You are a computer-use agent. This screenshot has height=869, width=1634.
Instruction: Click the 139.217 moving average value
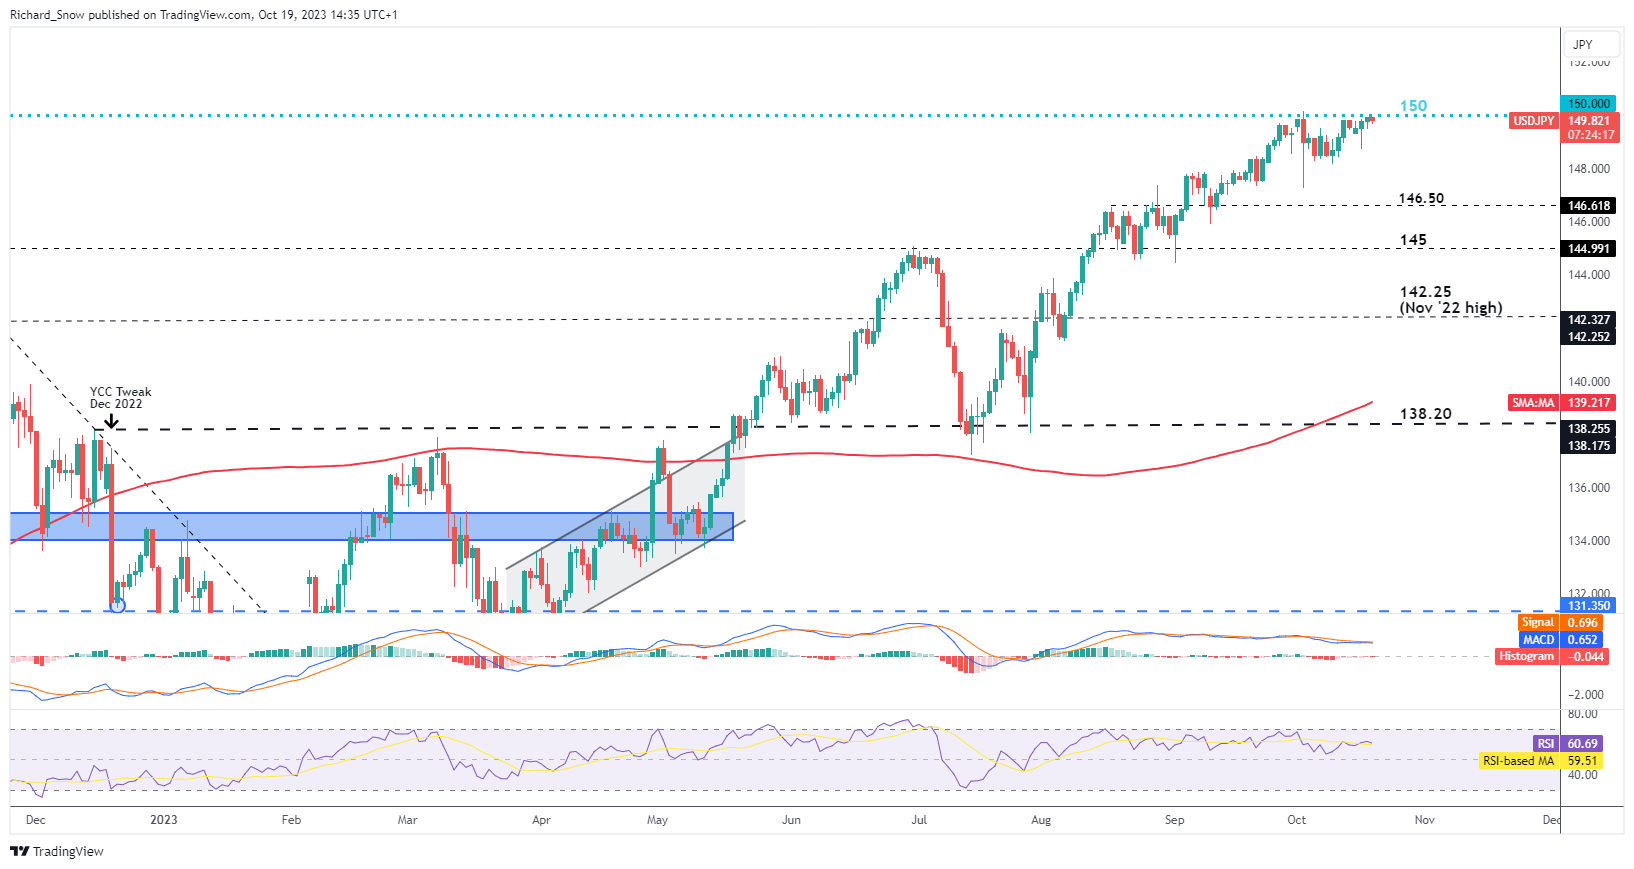(x=1588, y=403)
